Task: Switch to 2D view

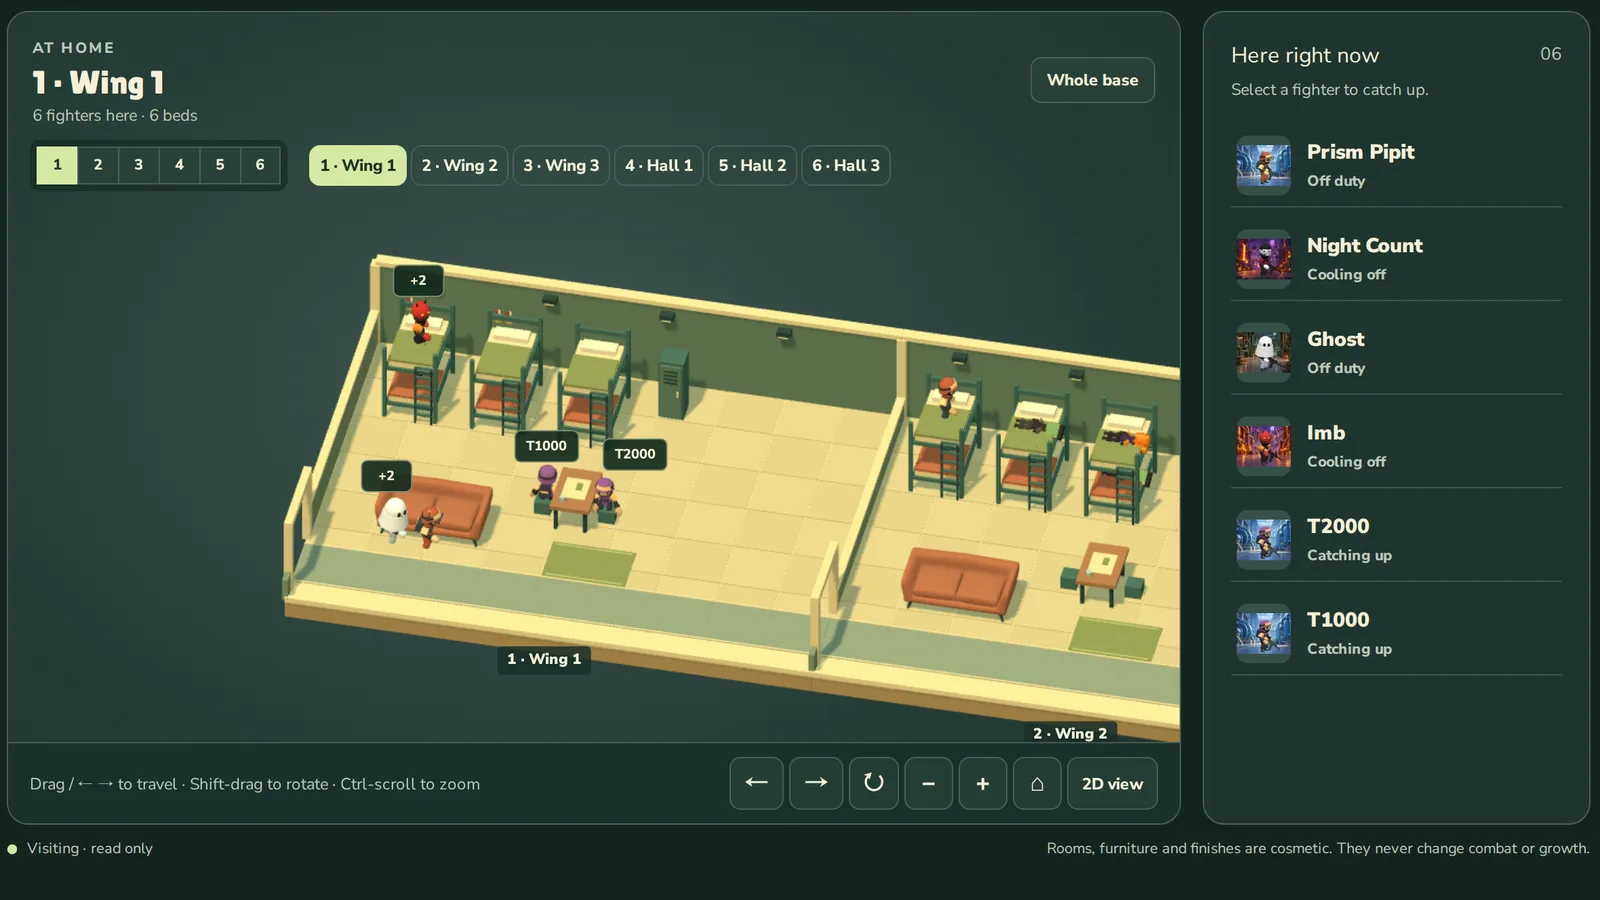Action: click(1112, 783)
